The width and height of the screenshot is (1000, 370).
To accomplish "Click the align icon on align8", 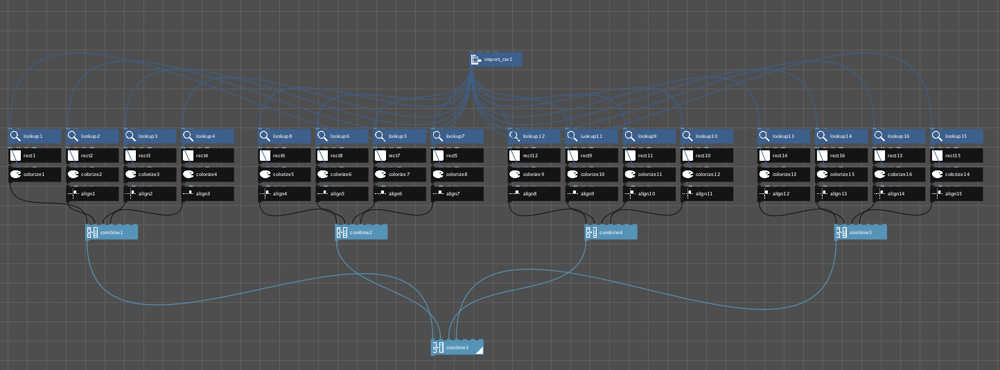I will pos(515,193).
